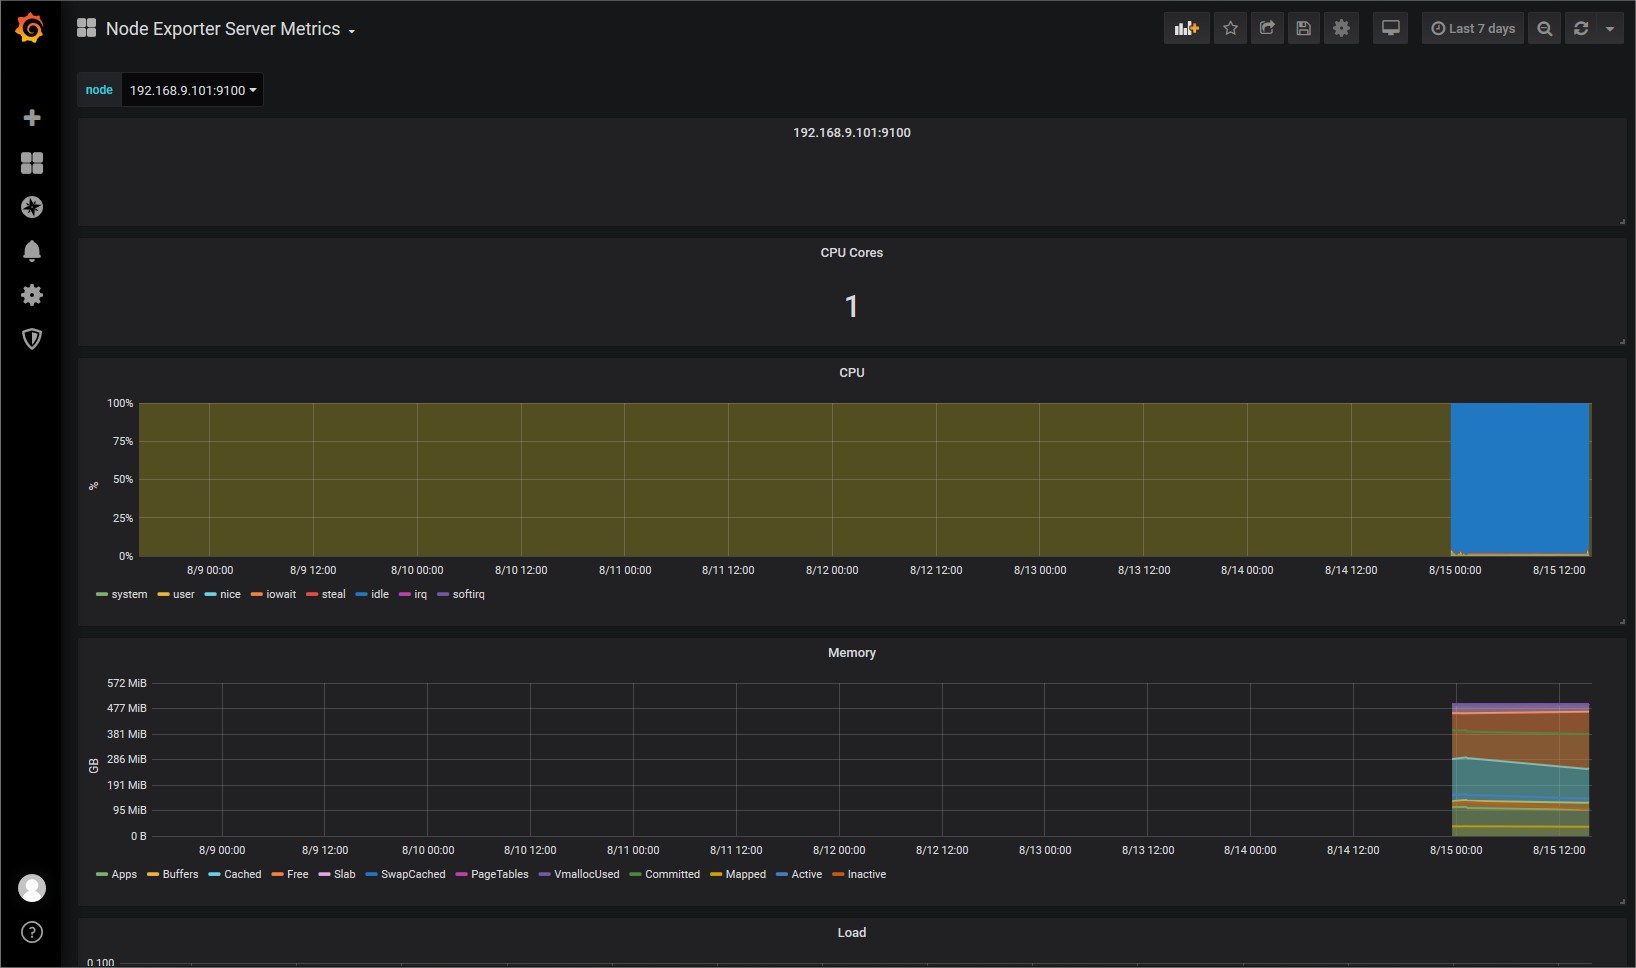Screen dimensions: 1636x968
Task: Click the node variable label
Action: [x=99, y=90]
